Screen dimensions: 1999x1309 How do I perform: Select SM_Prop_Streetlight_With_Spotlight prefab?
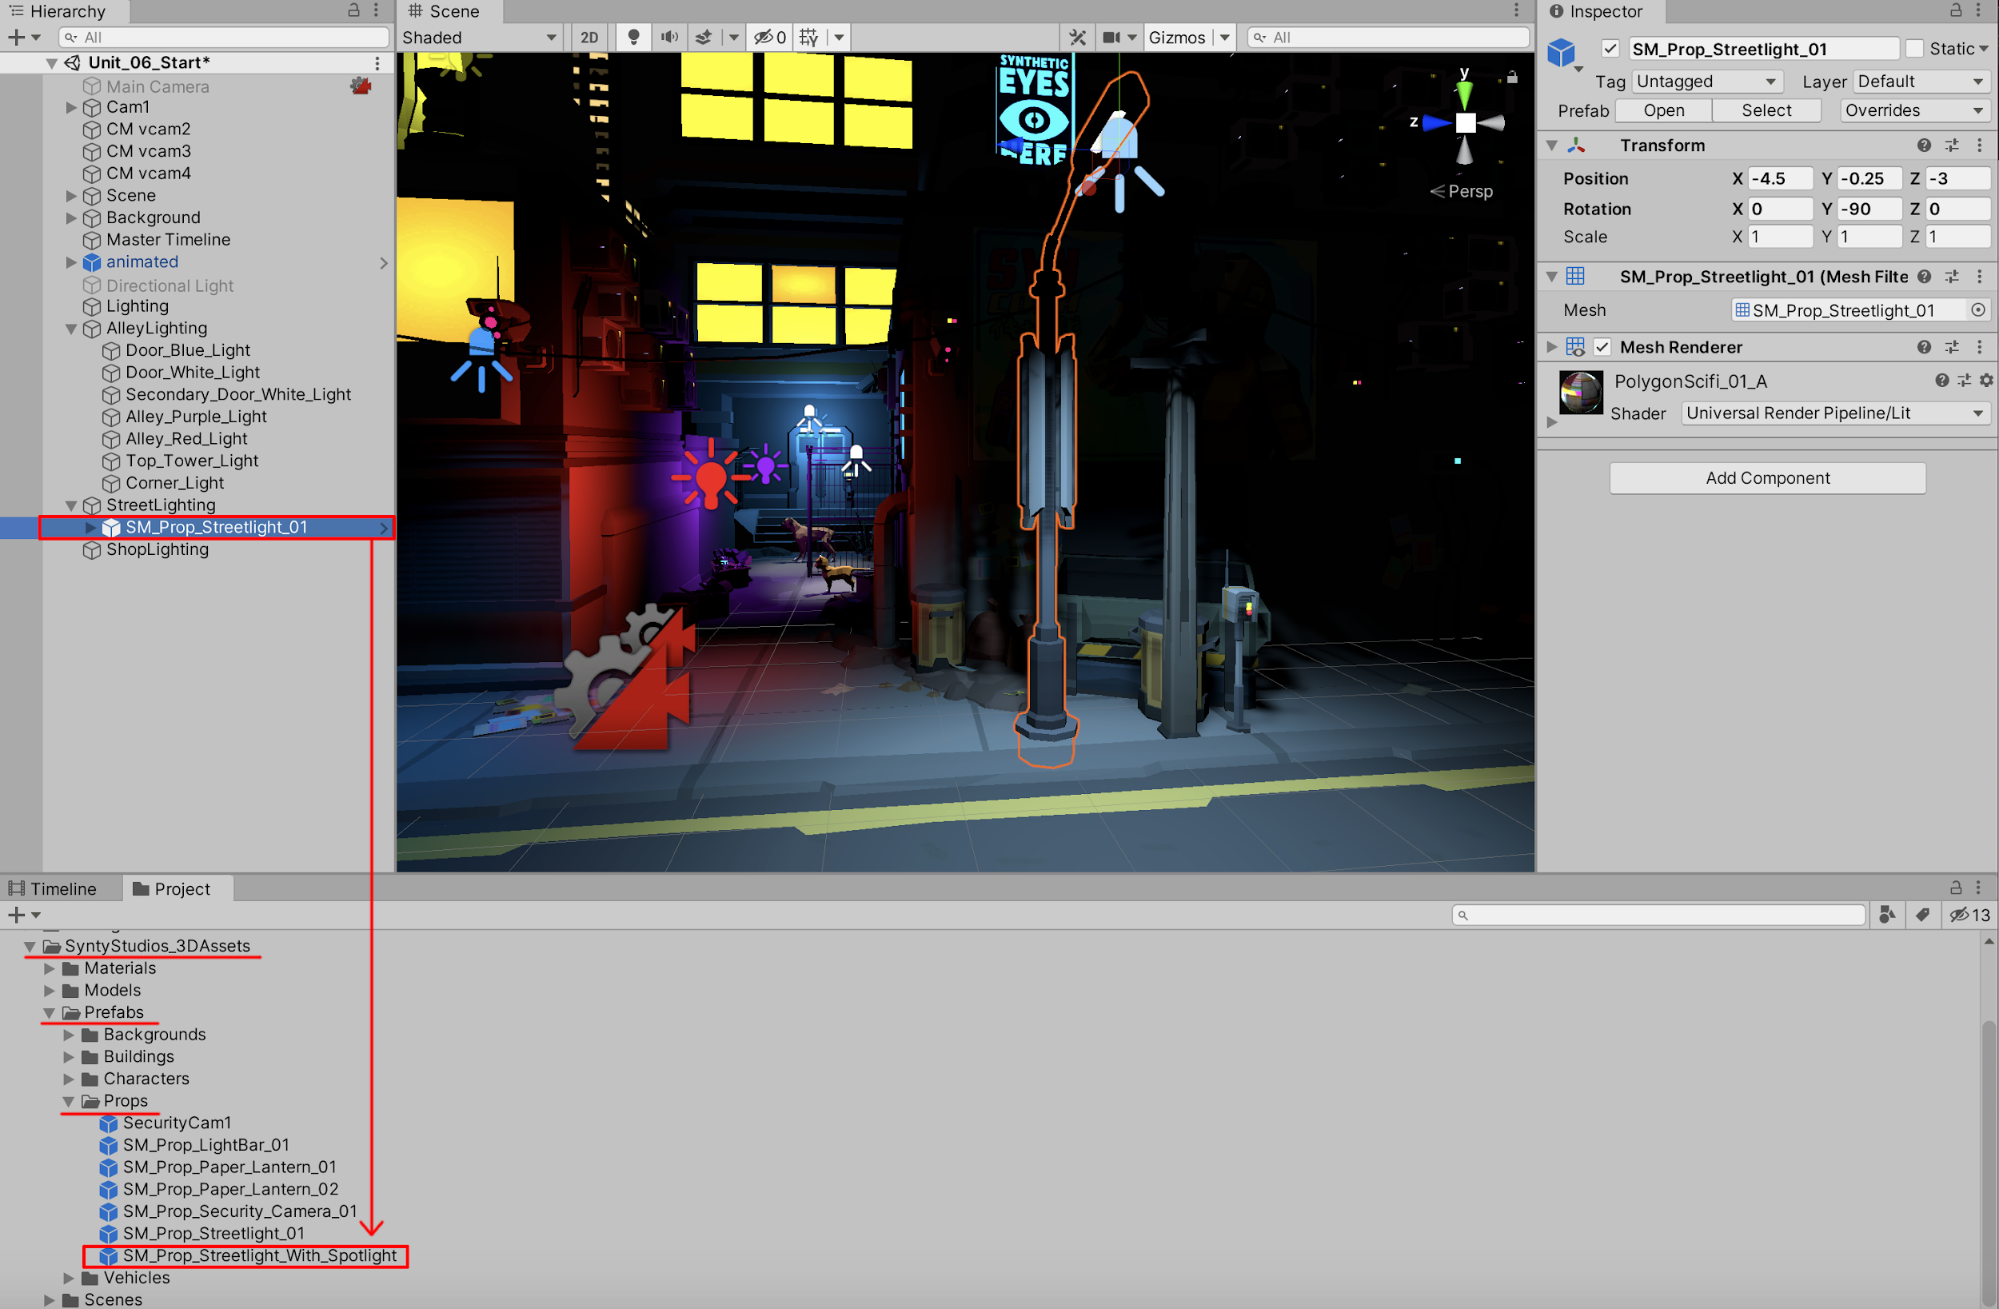tap(259, 1256)
